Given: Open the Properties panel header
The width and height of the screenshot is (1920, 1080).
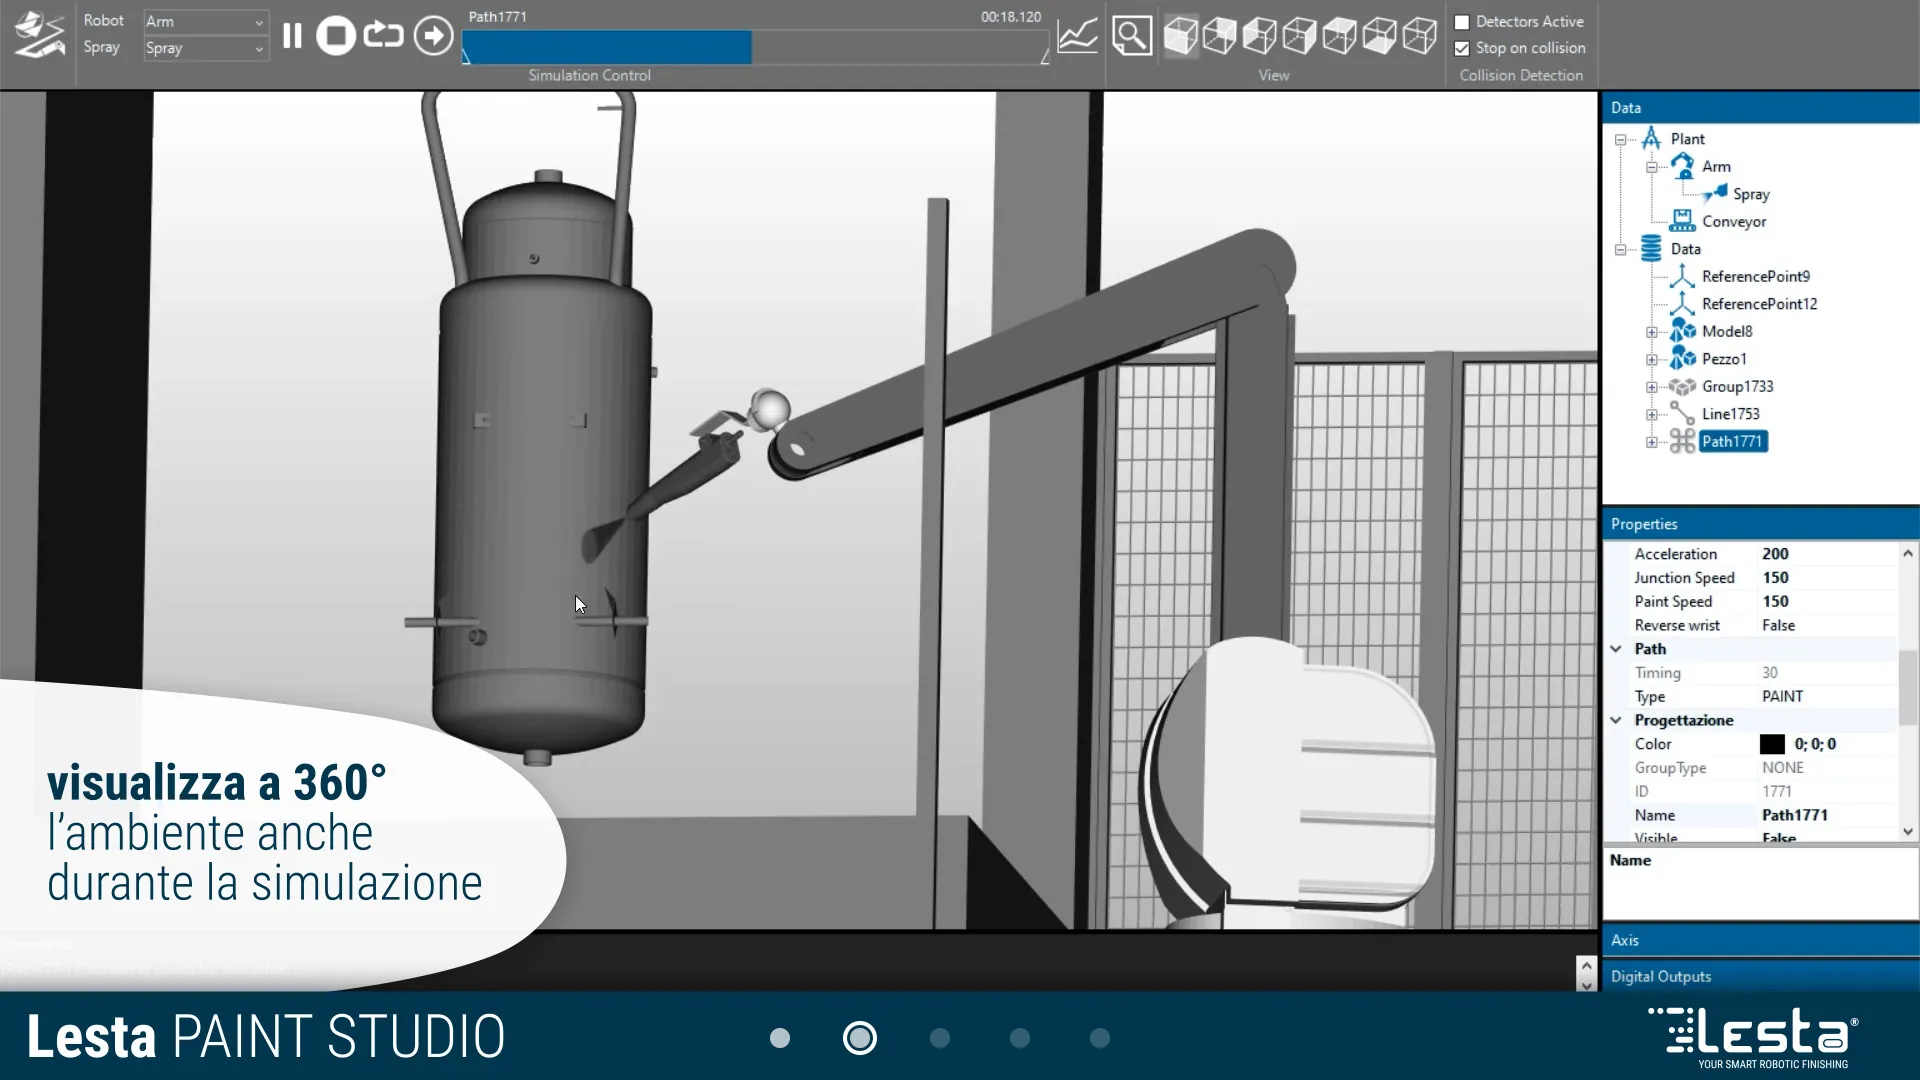Looking at the screenshot, I should 1760,524.
